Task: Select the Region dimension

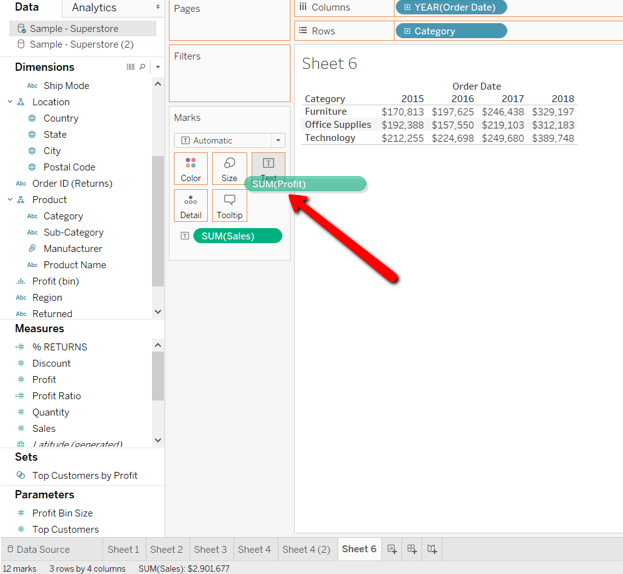Action: coord(47,298)
